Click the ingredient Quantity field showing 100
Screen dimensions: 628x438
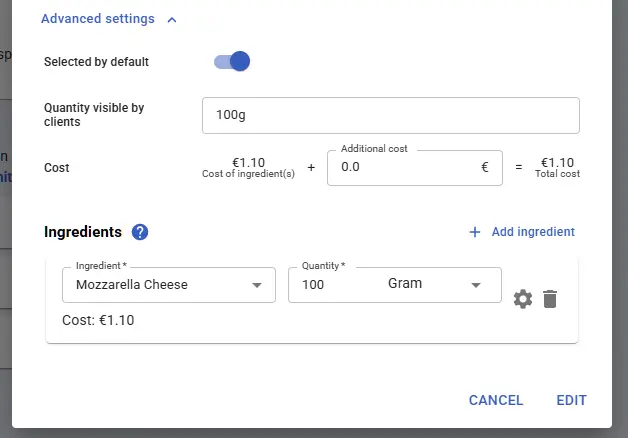click(330, 285)
